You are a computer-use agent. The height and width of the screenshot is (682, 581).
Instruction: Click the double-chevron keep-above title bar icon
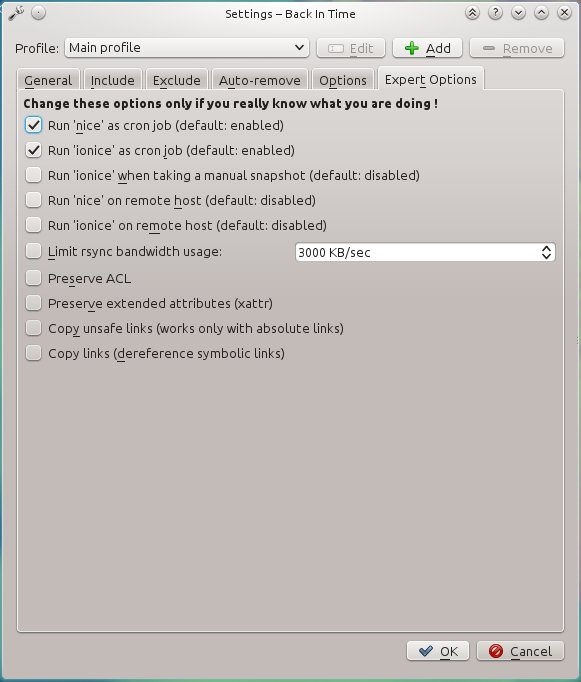[x=472, y=13]
